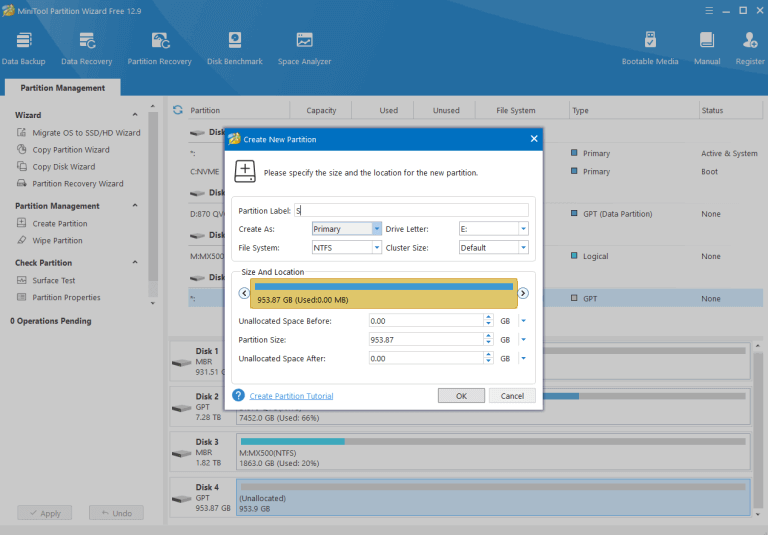Sort by Capacity column header

point(321,110)
